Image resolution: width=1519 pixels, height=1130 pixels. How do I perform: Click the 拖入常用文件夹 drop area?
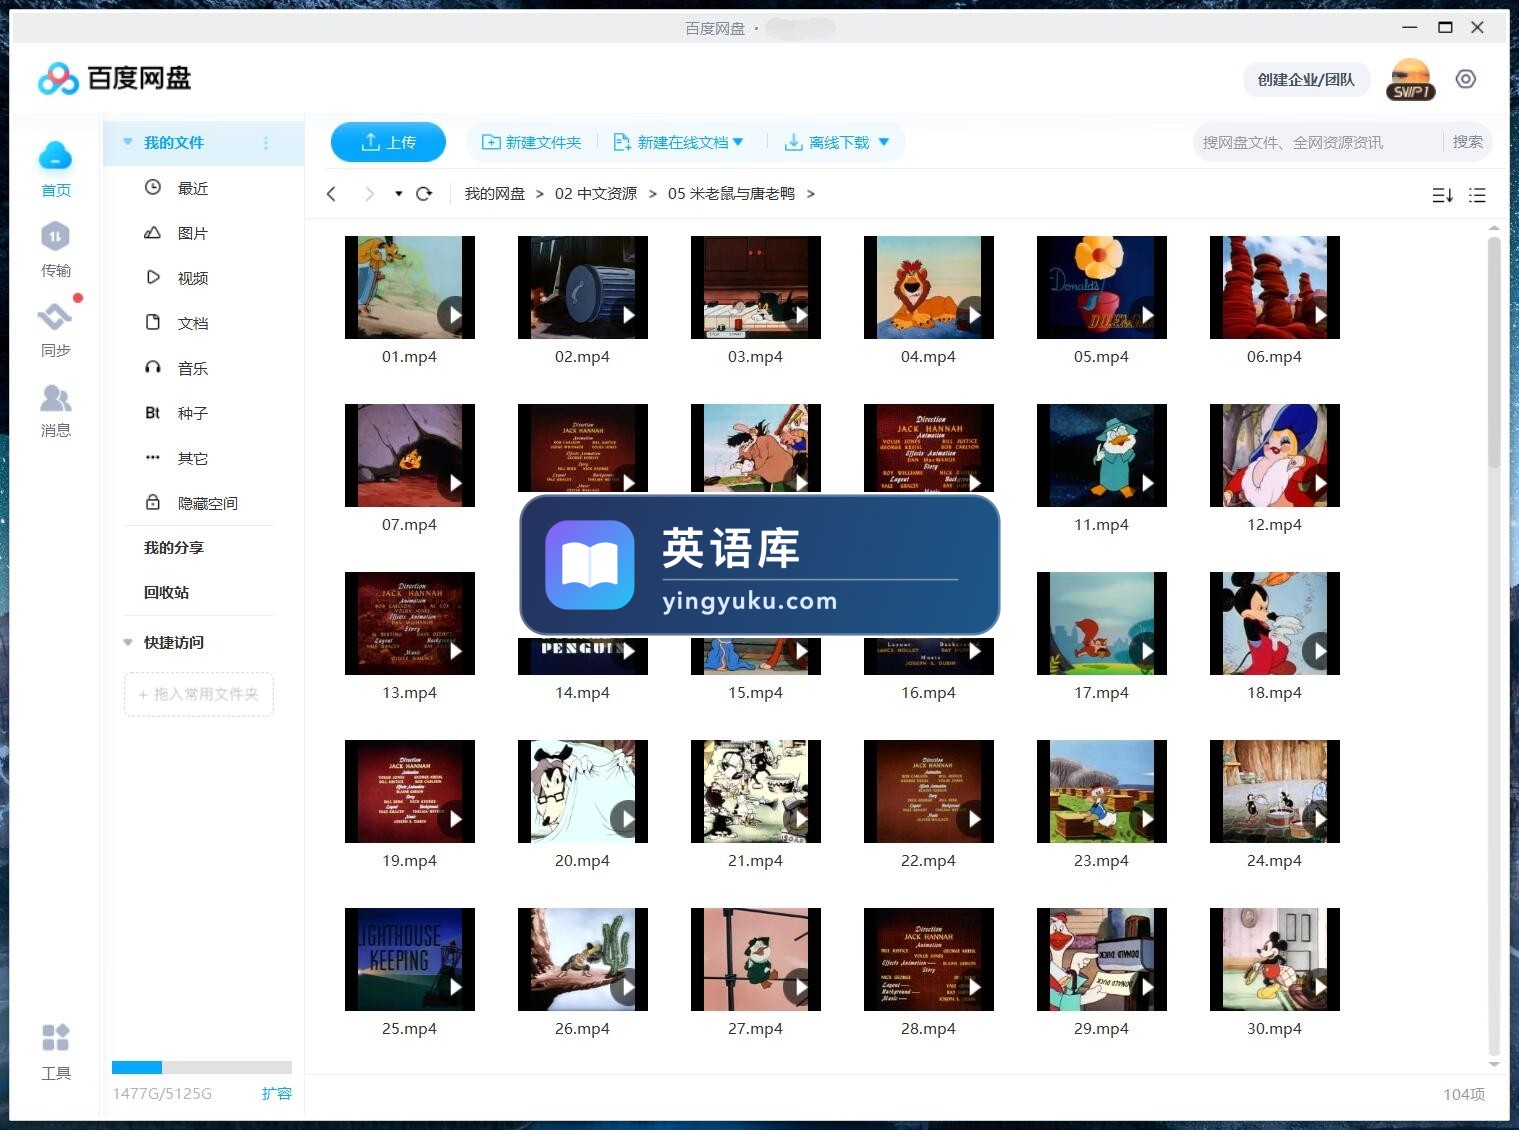(x=199, y=694)
